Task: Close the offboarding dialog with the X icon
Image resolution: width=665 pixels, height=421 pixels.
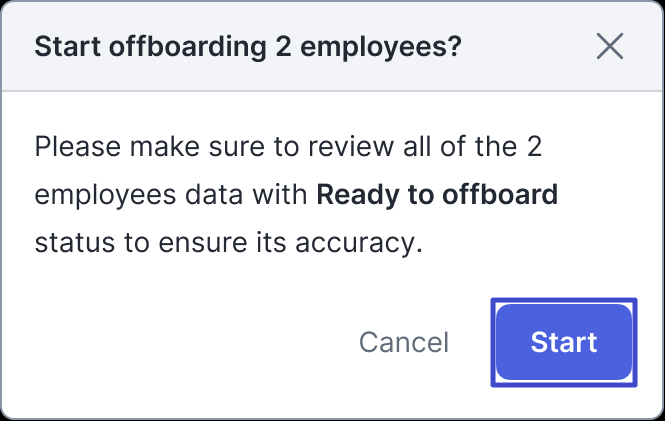Action: coord(610,46)
